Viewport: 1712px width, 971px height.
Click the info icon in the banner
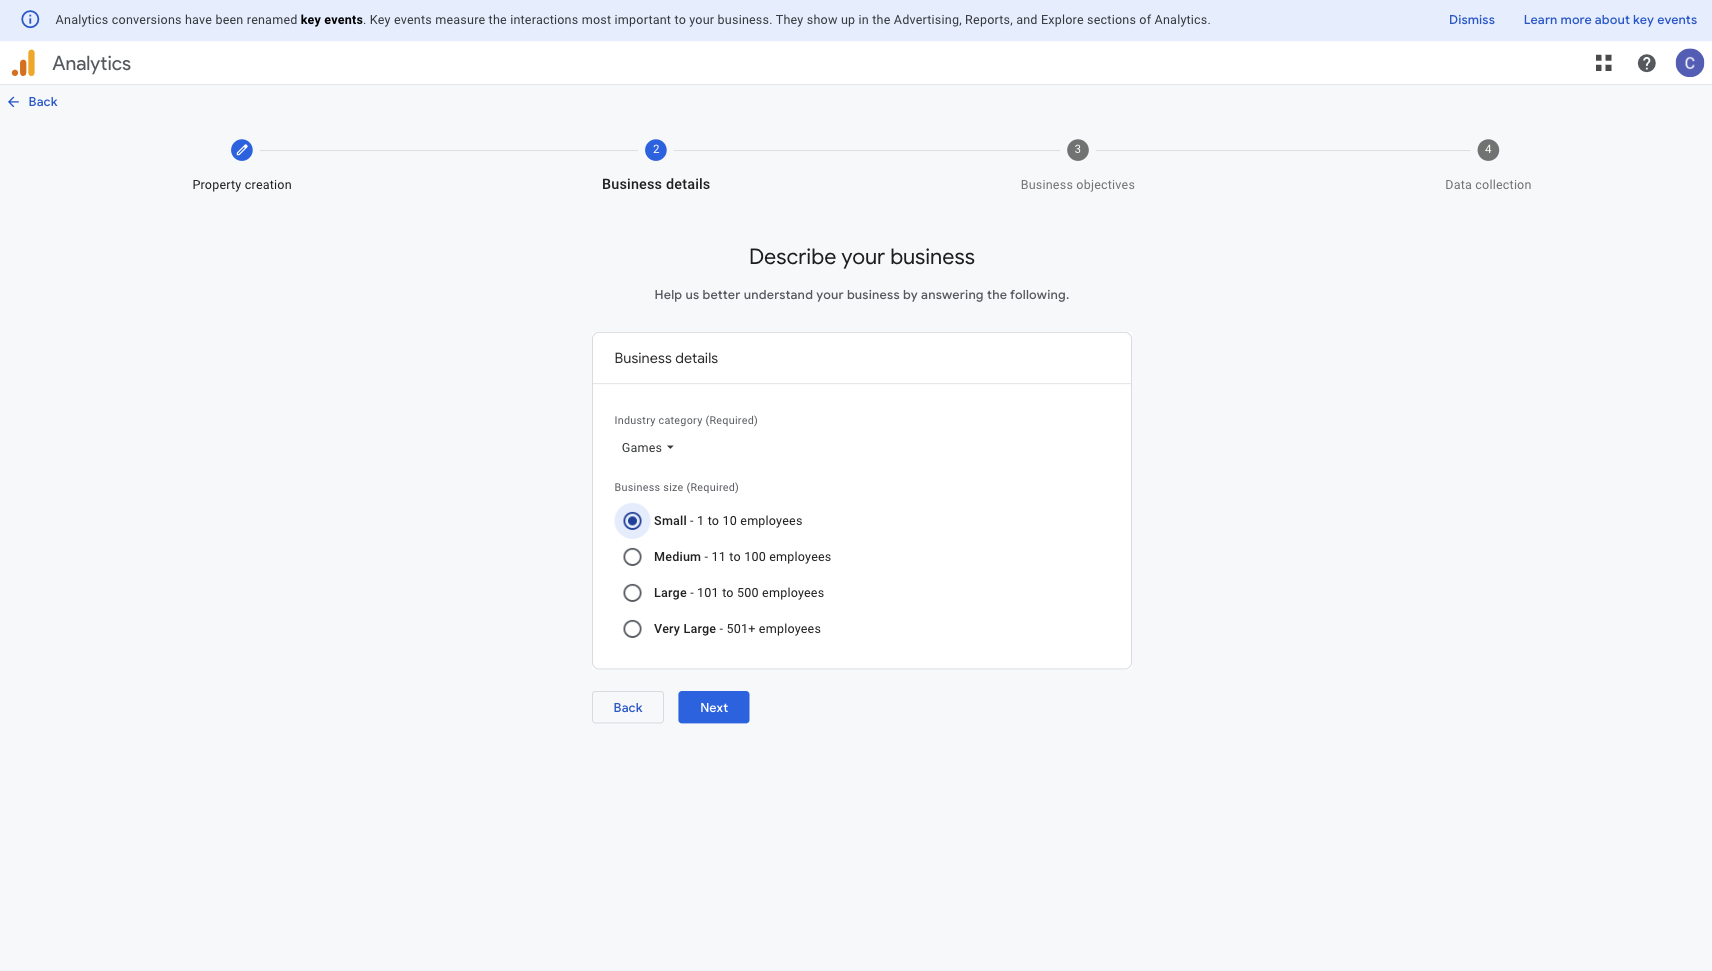(30, 19)
